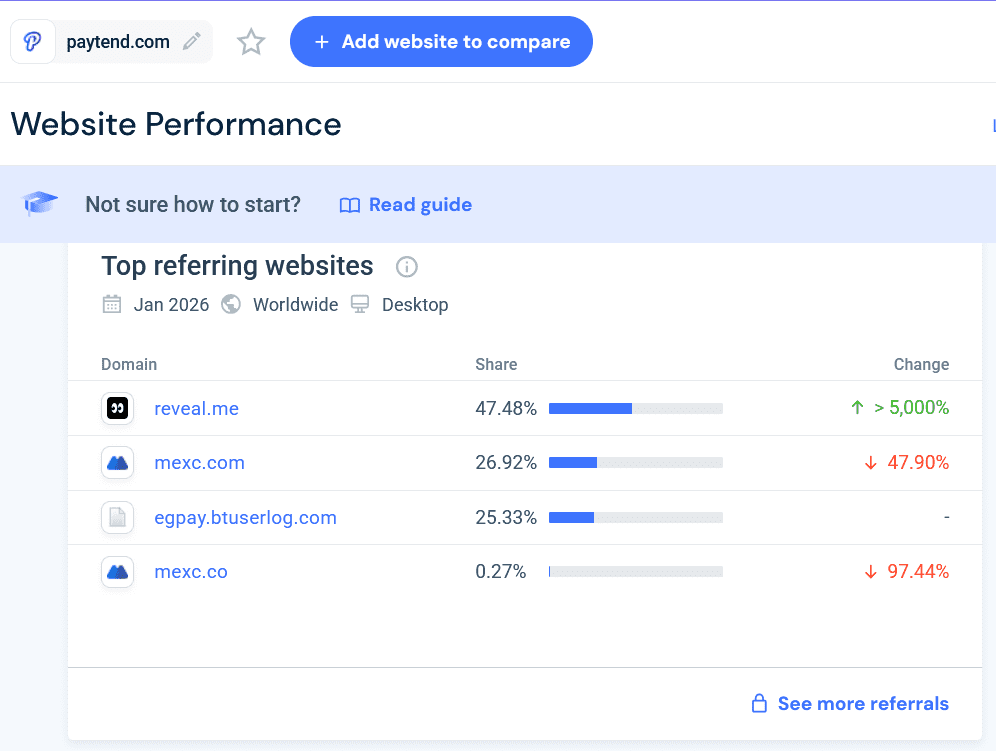Toggle the star to favorite paytend.com

tap(250, 41)
